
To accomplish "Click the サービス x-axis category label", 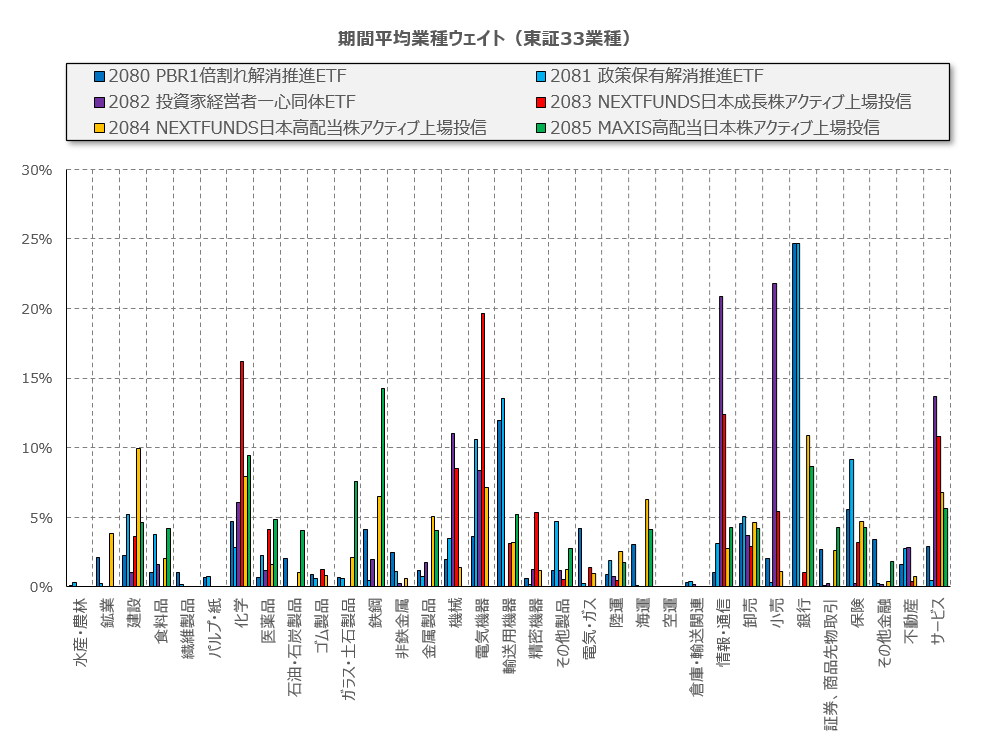I will [937, 626].
